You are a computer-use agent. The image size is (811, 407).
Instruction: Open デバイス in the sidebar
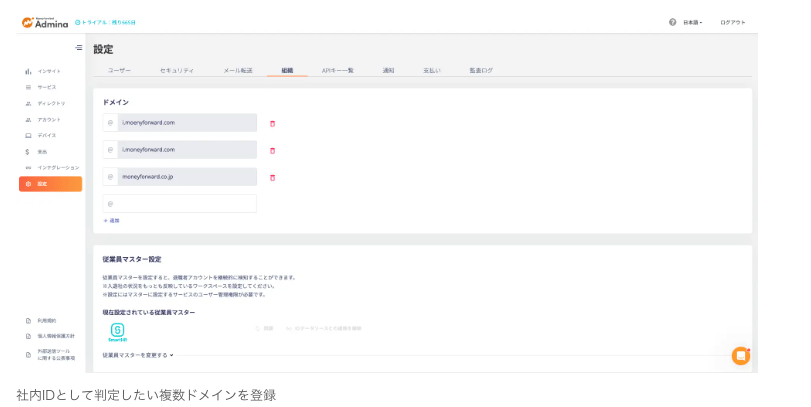41,135
